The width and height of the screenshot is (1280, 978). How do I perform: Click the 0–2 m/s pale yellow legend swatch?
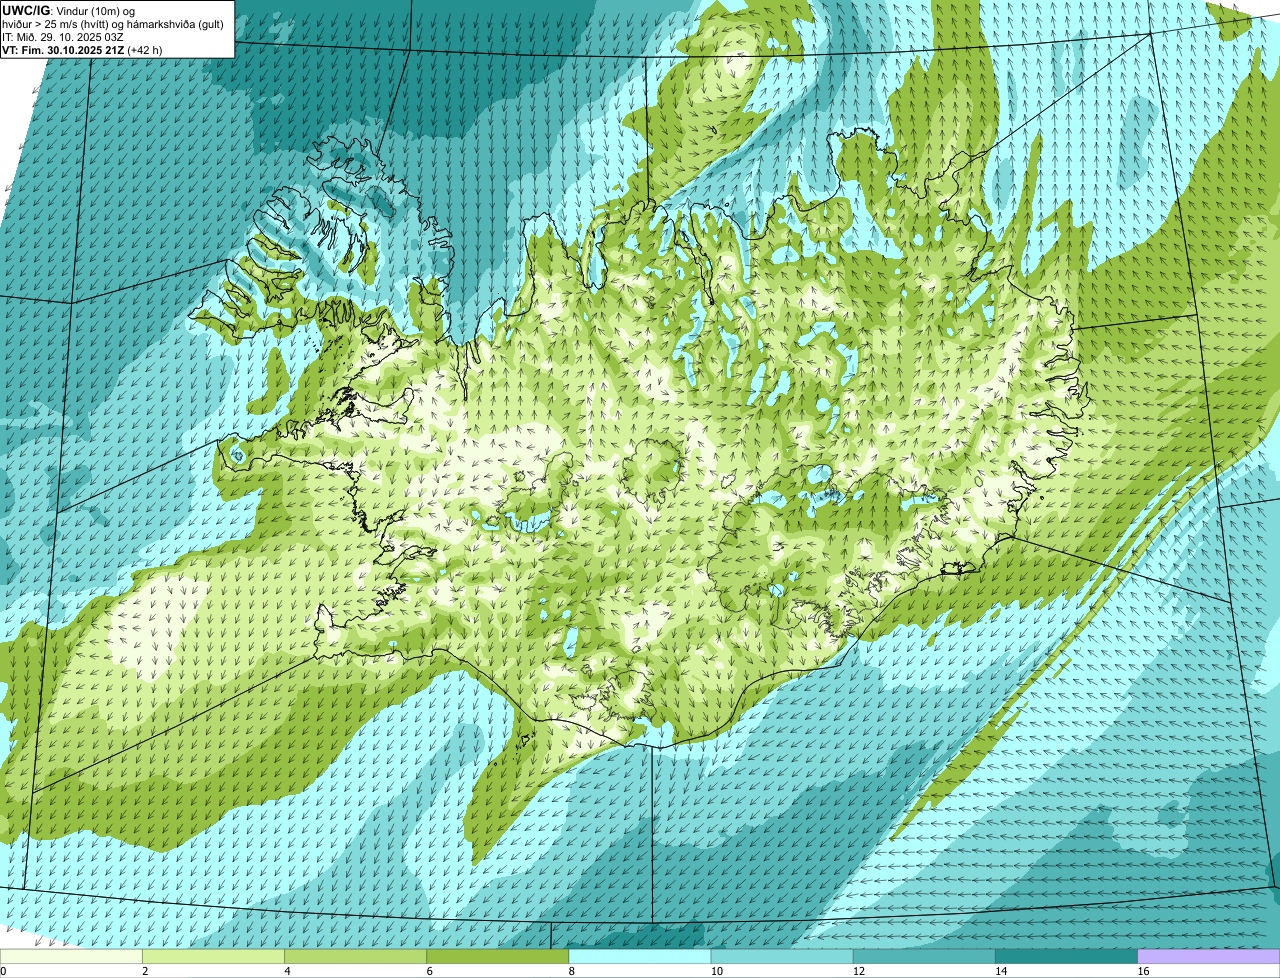71,957
